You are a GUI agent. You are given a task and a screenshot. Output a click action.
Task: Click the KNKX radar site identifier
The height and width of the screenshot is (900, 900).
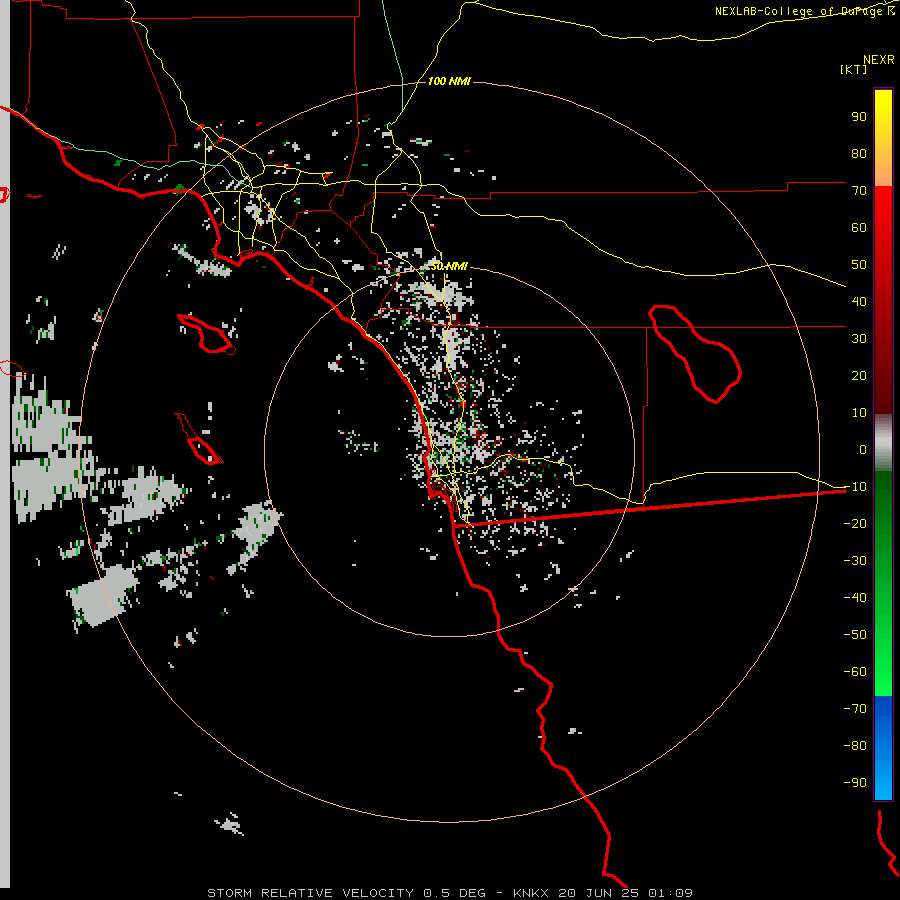[x=531, y=893]
